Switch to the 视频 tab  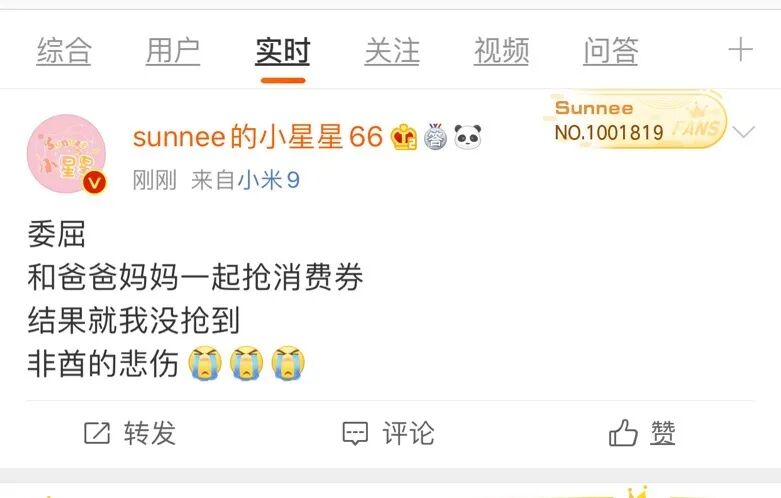click(x=501, y=51)
